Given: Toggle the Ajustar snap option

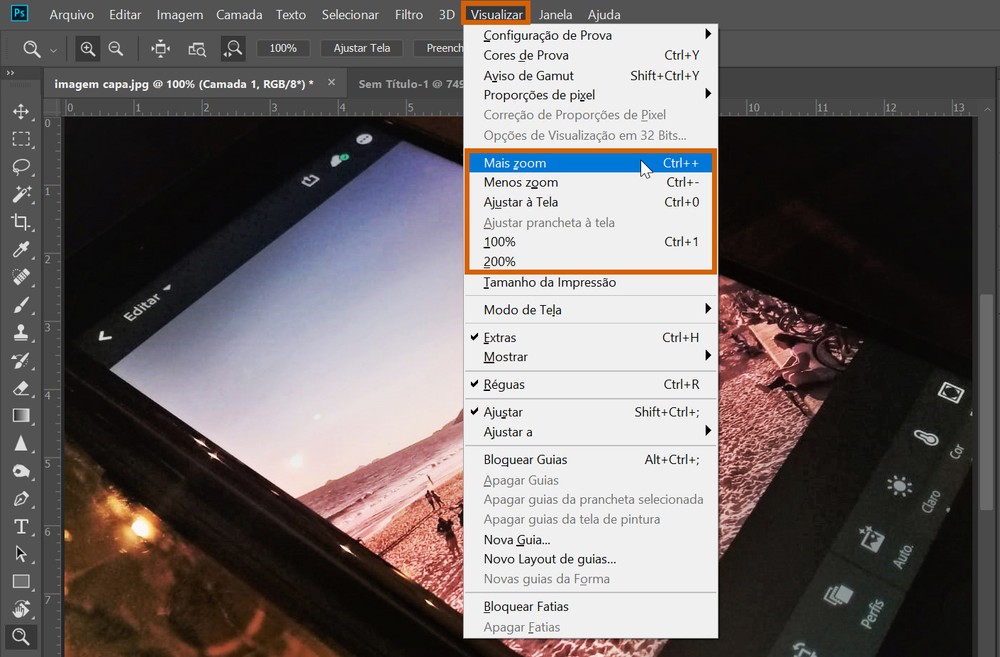Looking at the screenshot, I should tap(503, 412).
